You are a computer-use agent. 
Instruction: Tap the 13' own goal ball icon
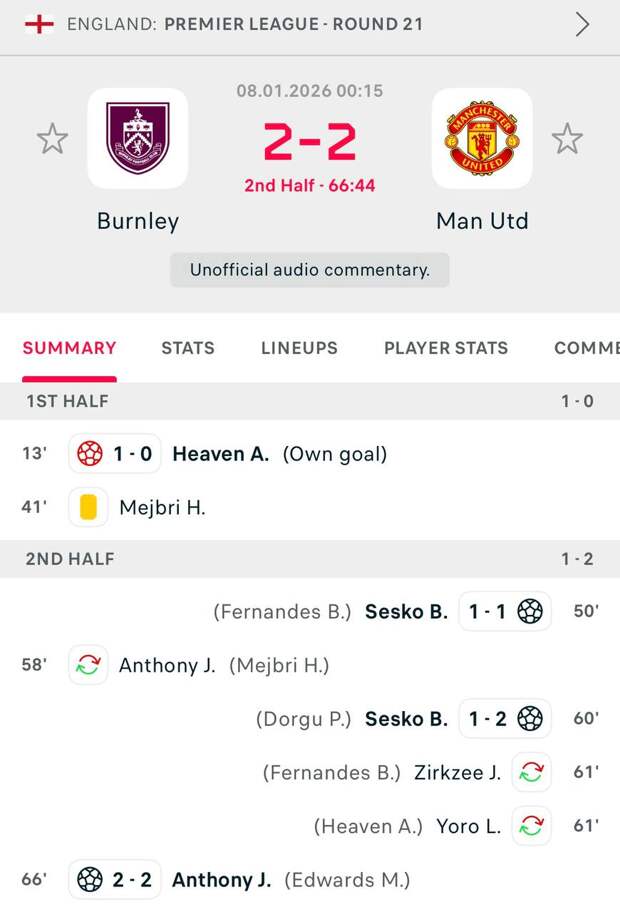coord(90,454)
